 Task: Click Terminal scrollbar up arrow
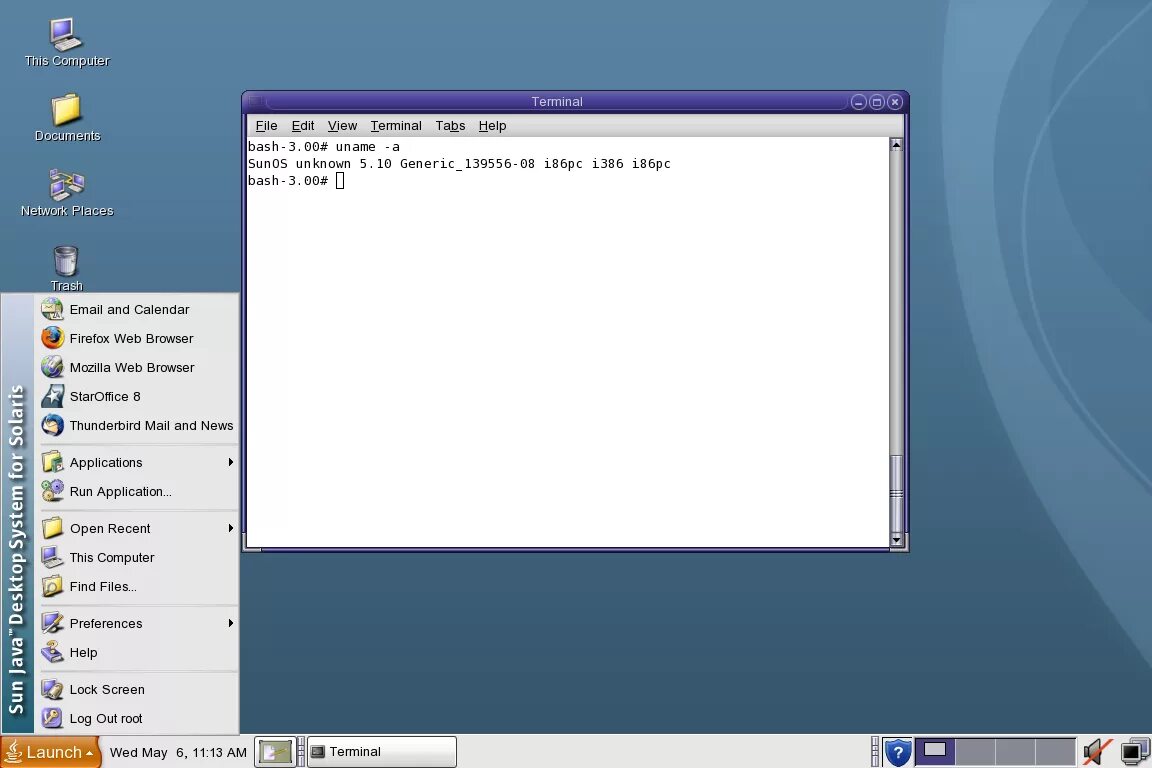click(x=896, y=145)
